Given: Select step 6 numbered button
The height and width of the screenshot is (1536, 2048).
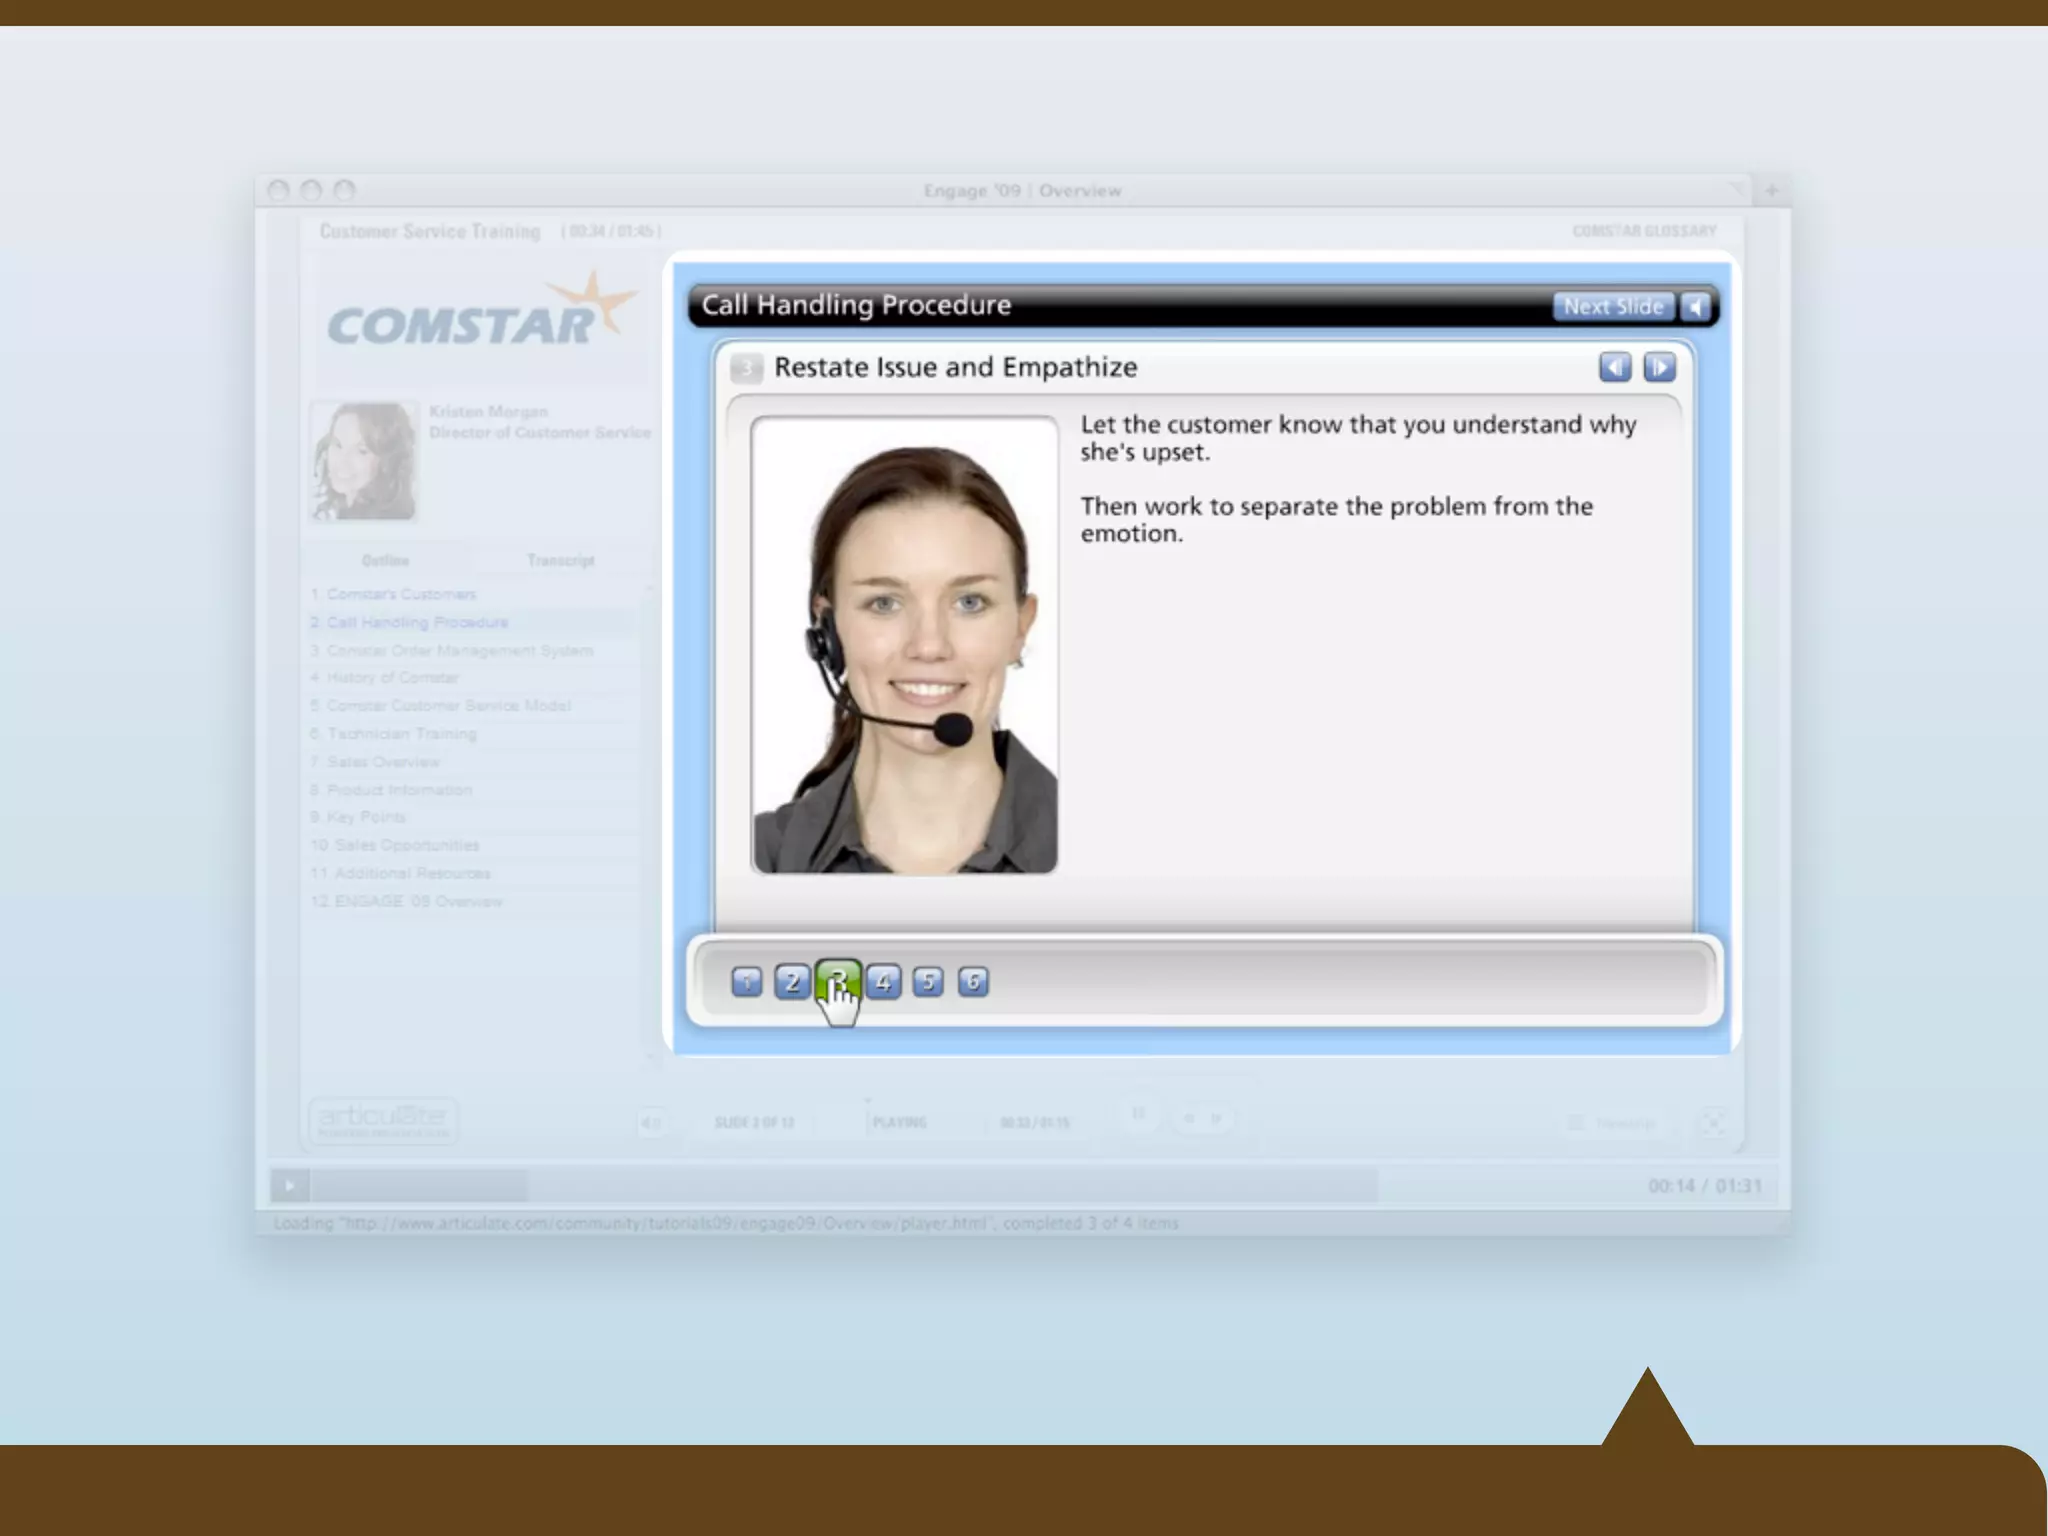Looking at the screenshot, I should pyautogui.click(x=973, y=982).
